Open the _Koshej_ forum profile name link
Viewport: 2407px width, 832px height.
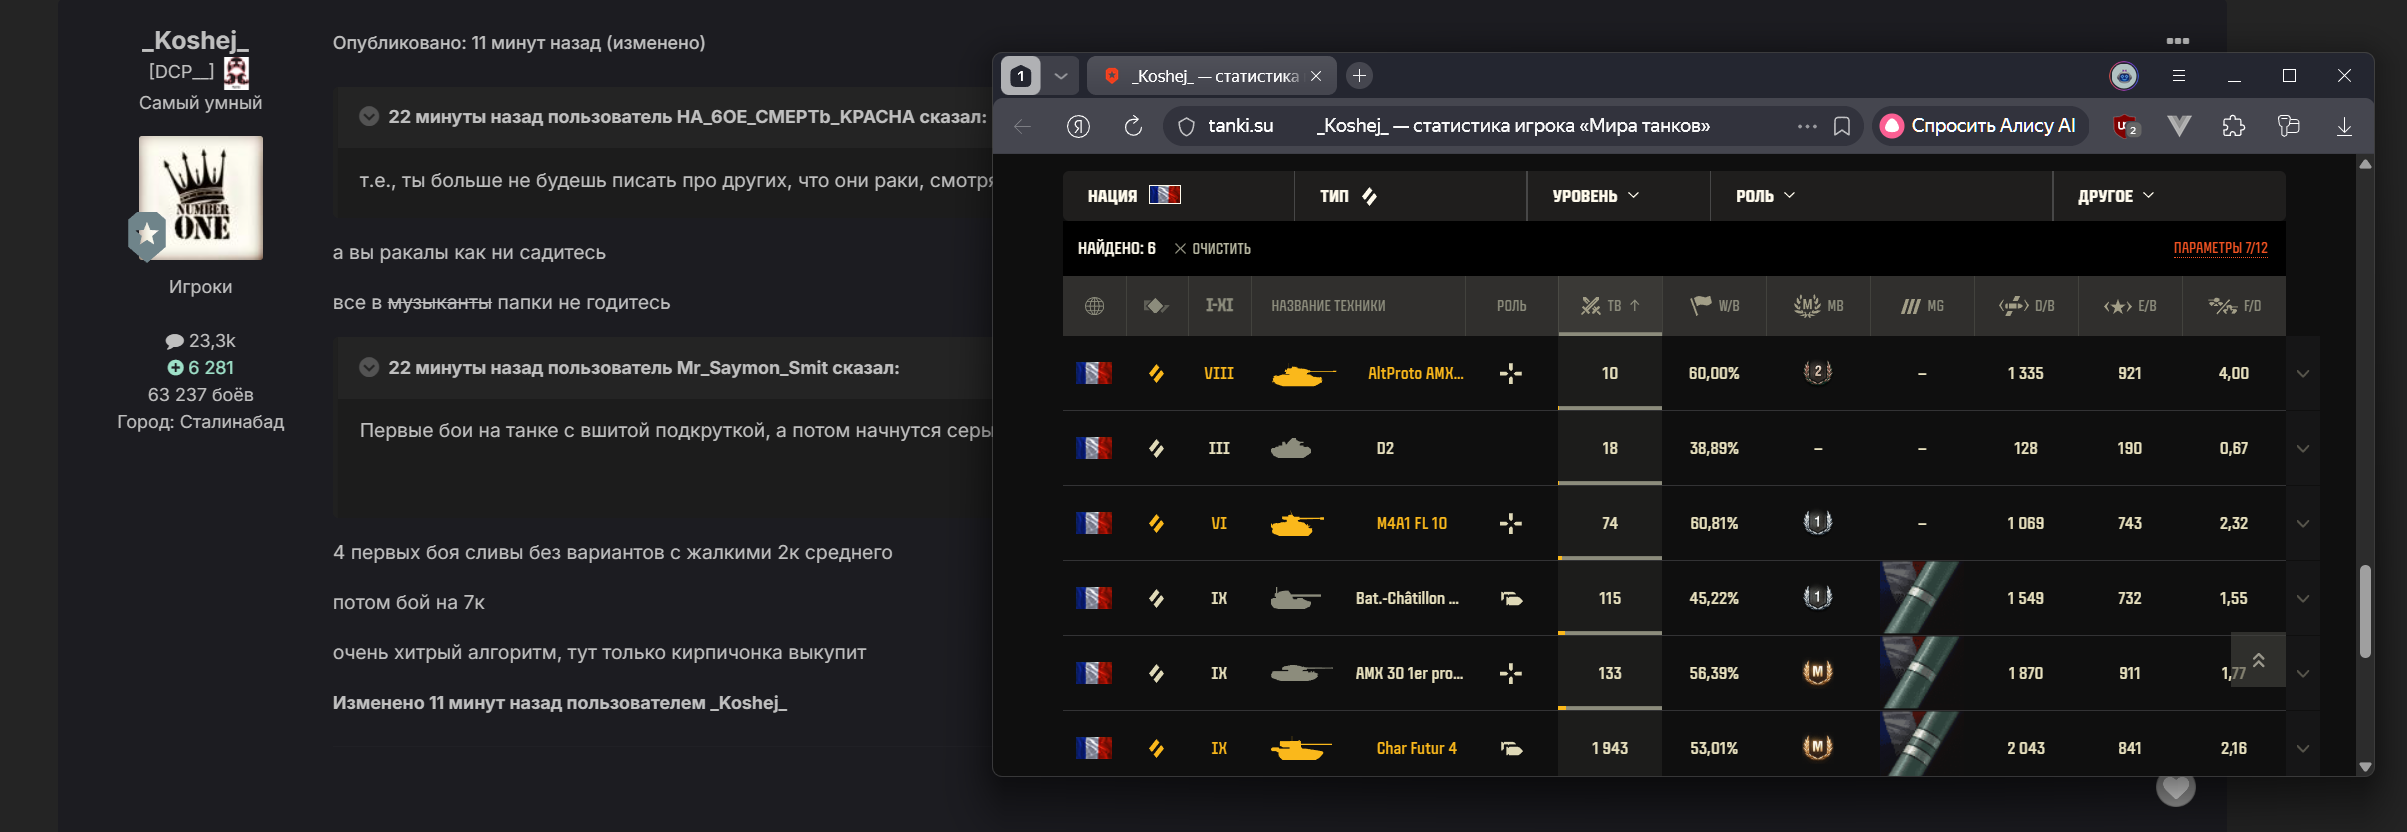click(195, 40)
